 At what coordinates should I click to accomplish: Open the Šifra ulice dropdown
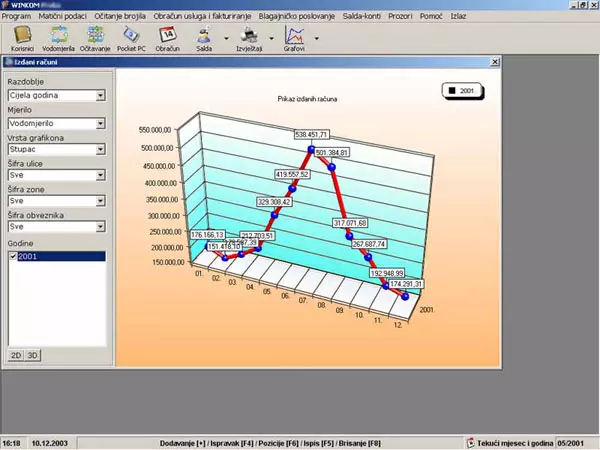[x=101, y=175]
